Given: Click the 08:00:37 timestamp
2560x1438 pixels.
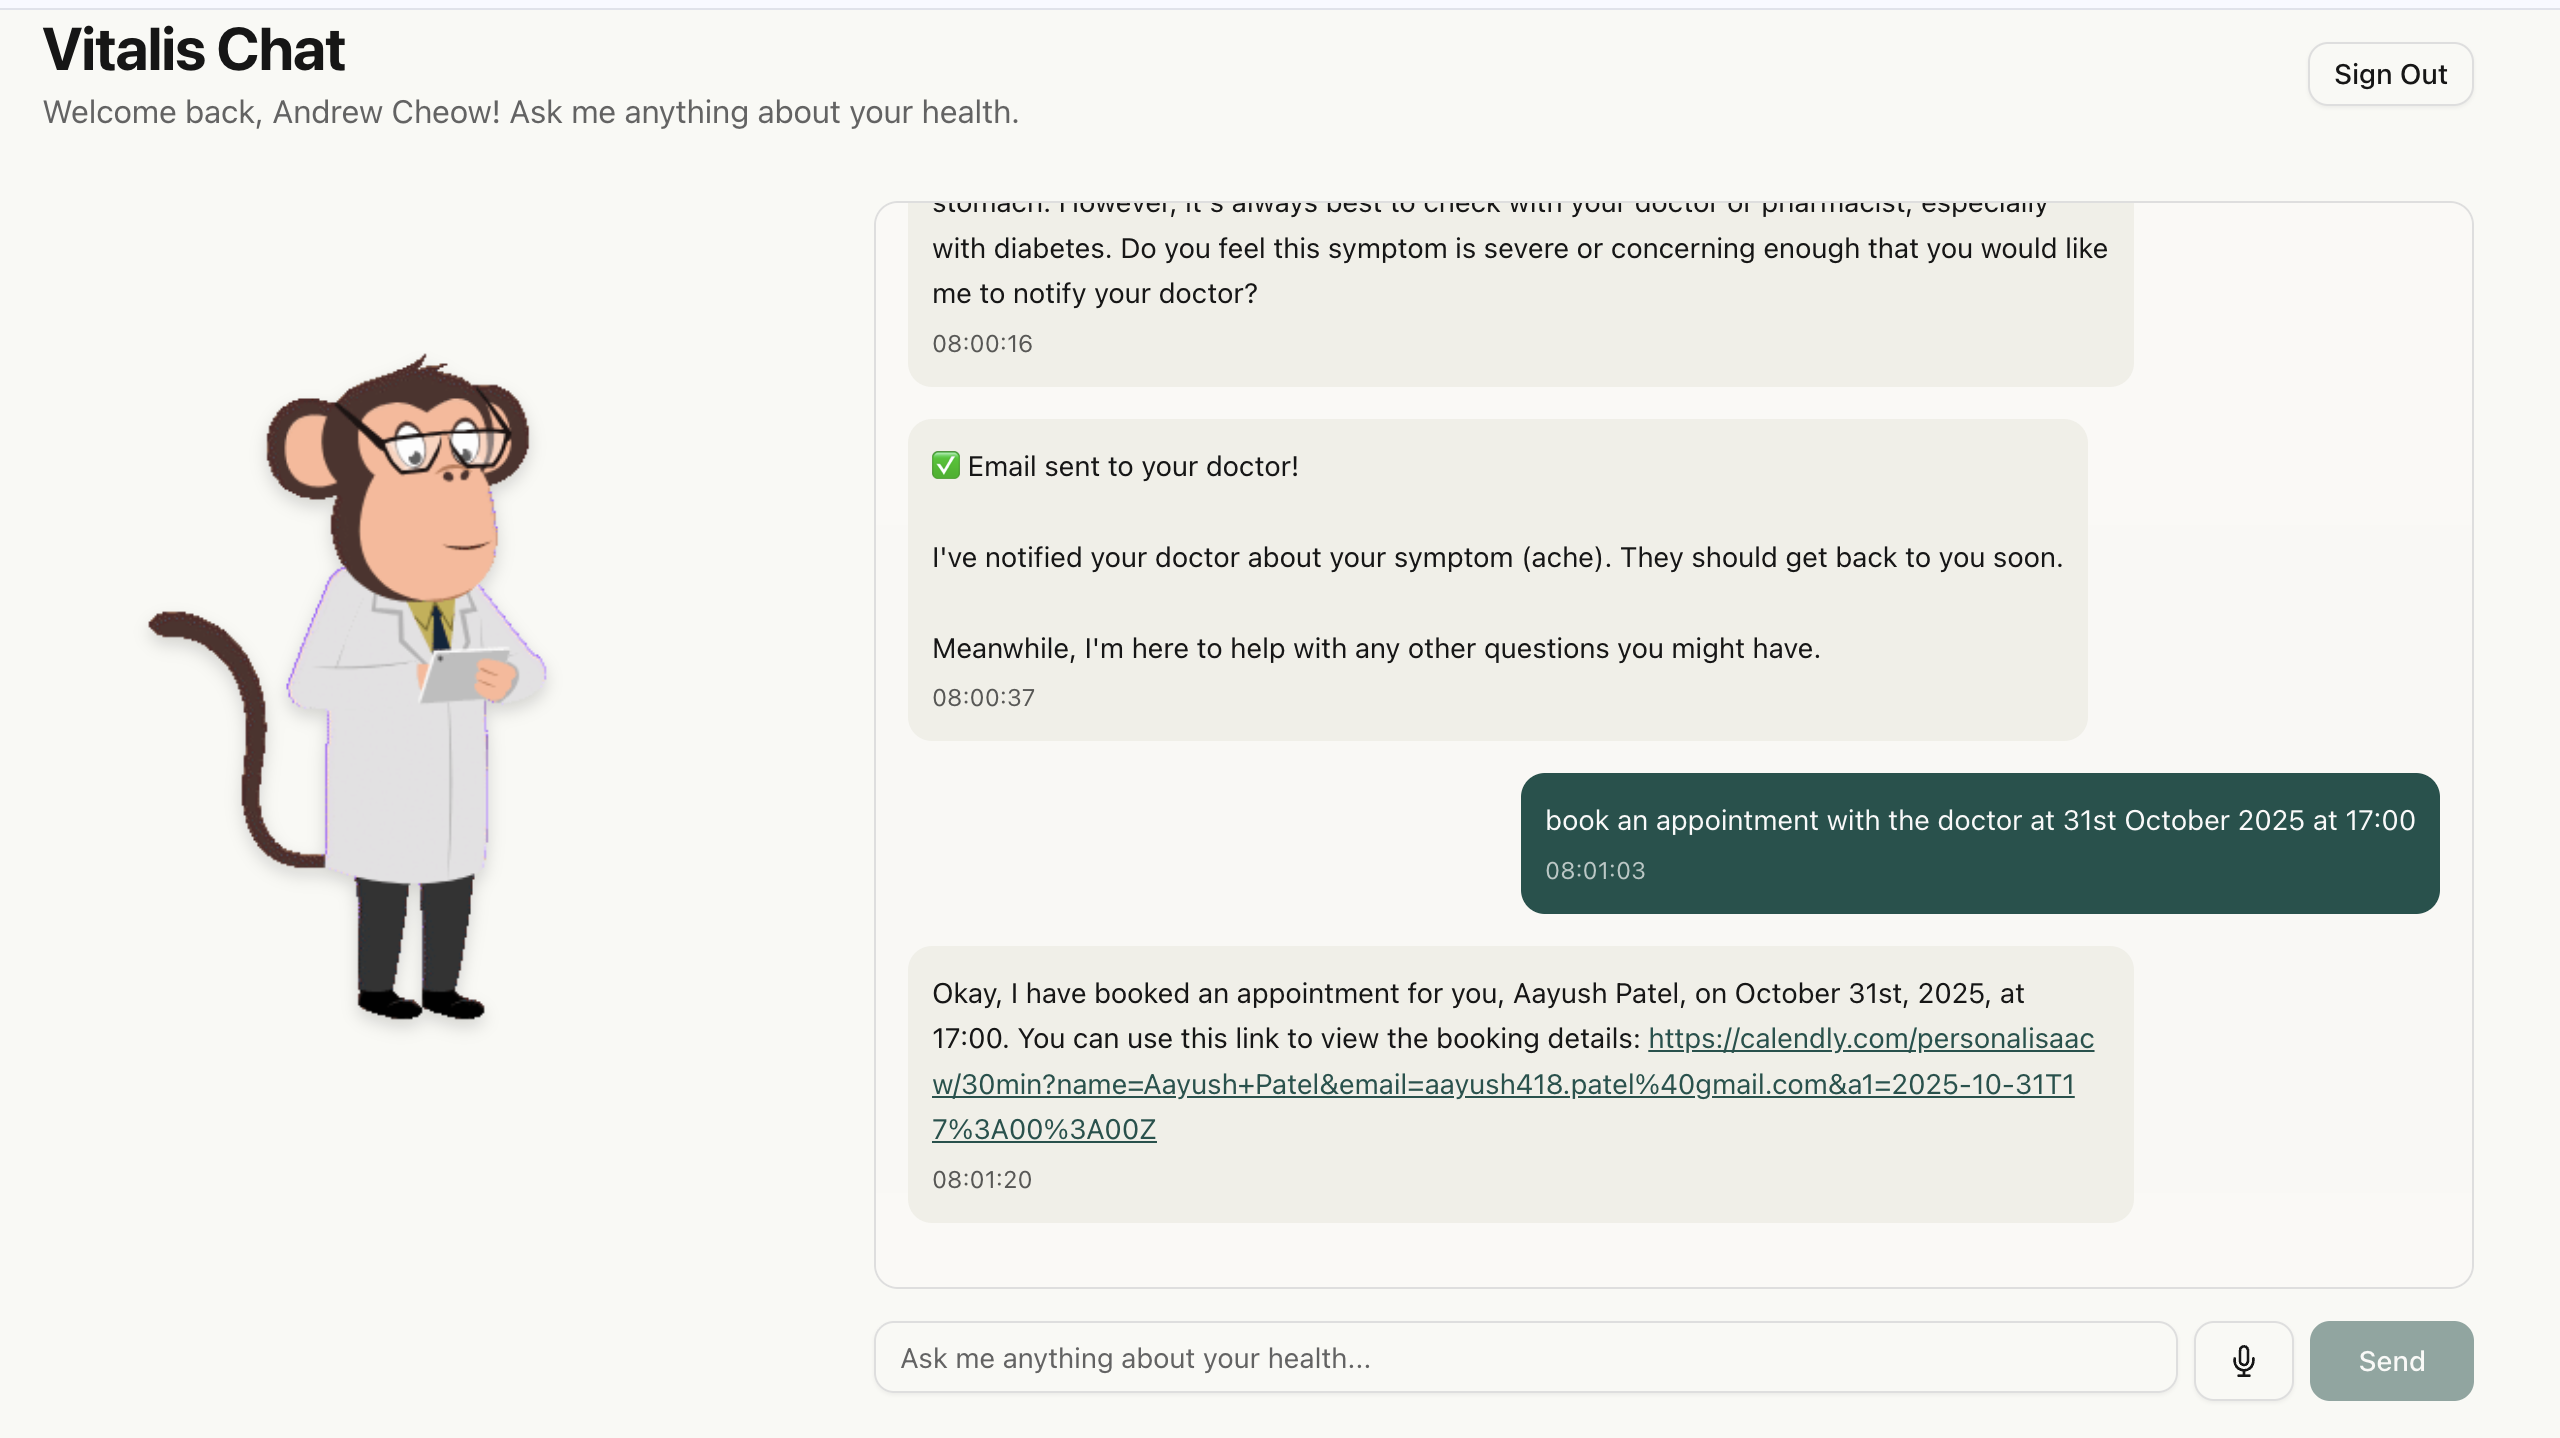Looking at the screenshot, I should [983, 698].
